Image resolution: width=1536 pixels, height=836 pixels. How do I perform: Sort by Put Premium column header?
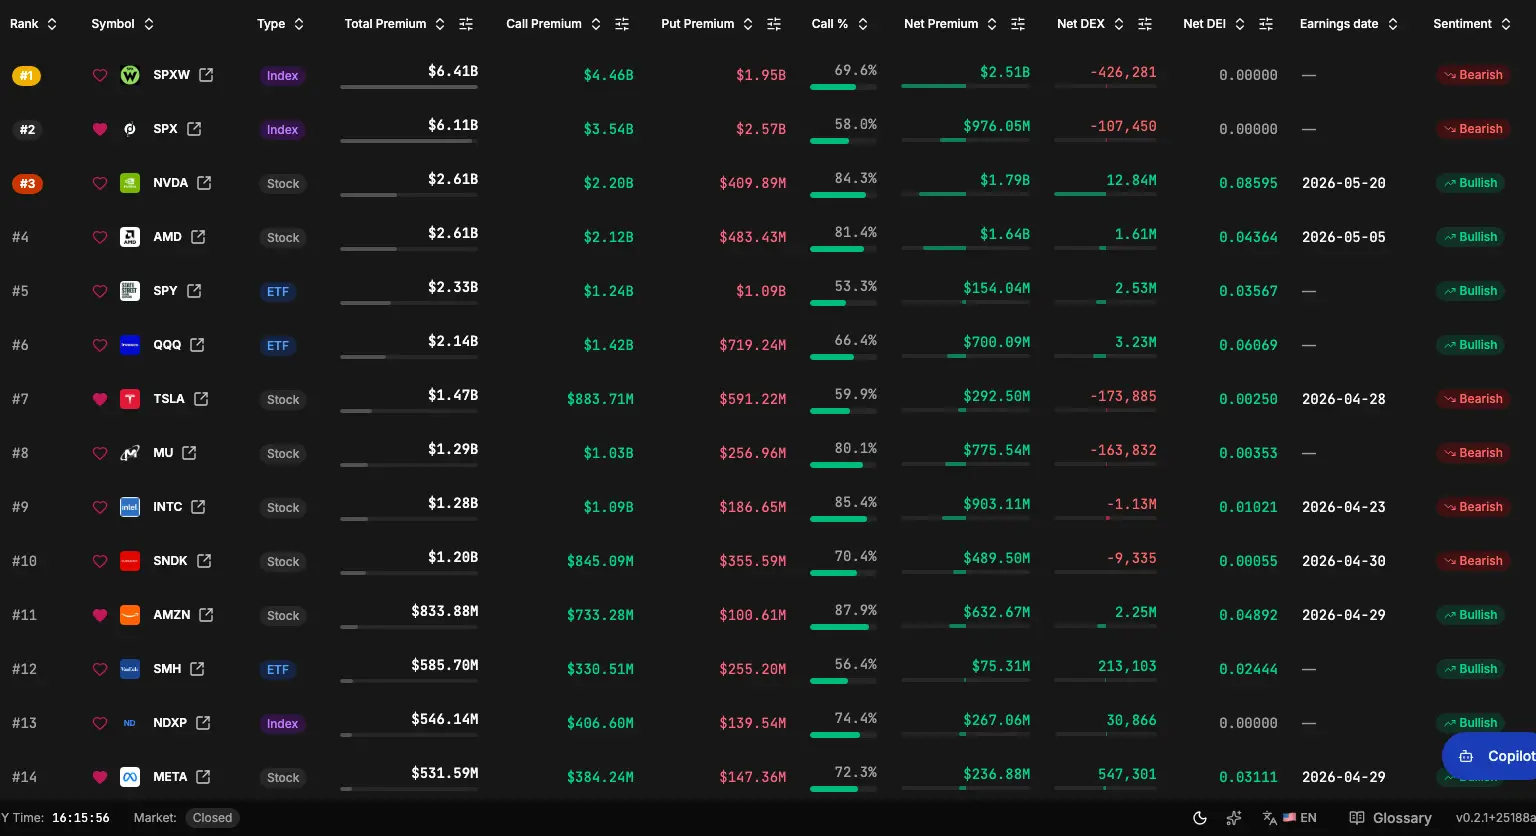(x=707, y=24)
